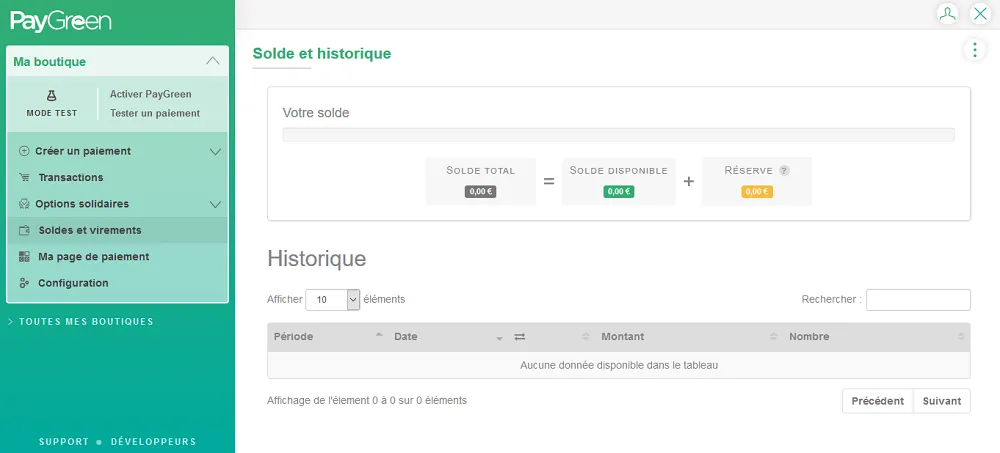Click the Transactions cart icon
The height and width of the screenshot is (453, 1000).
point(24,178)
